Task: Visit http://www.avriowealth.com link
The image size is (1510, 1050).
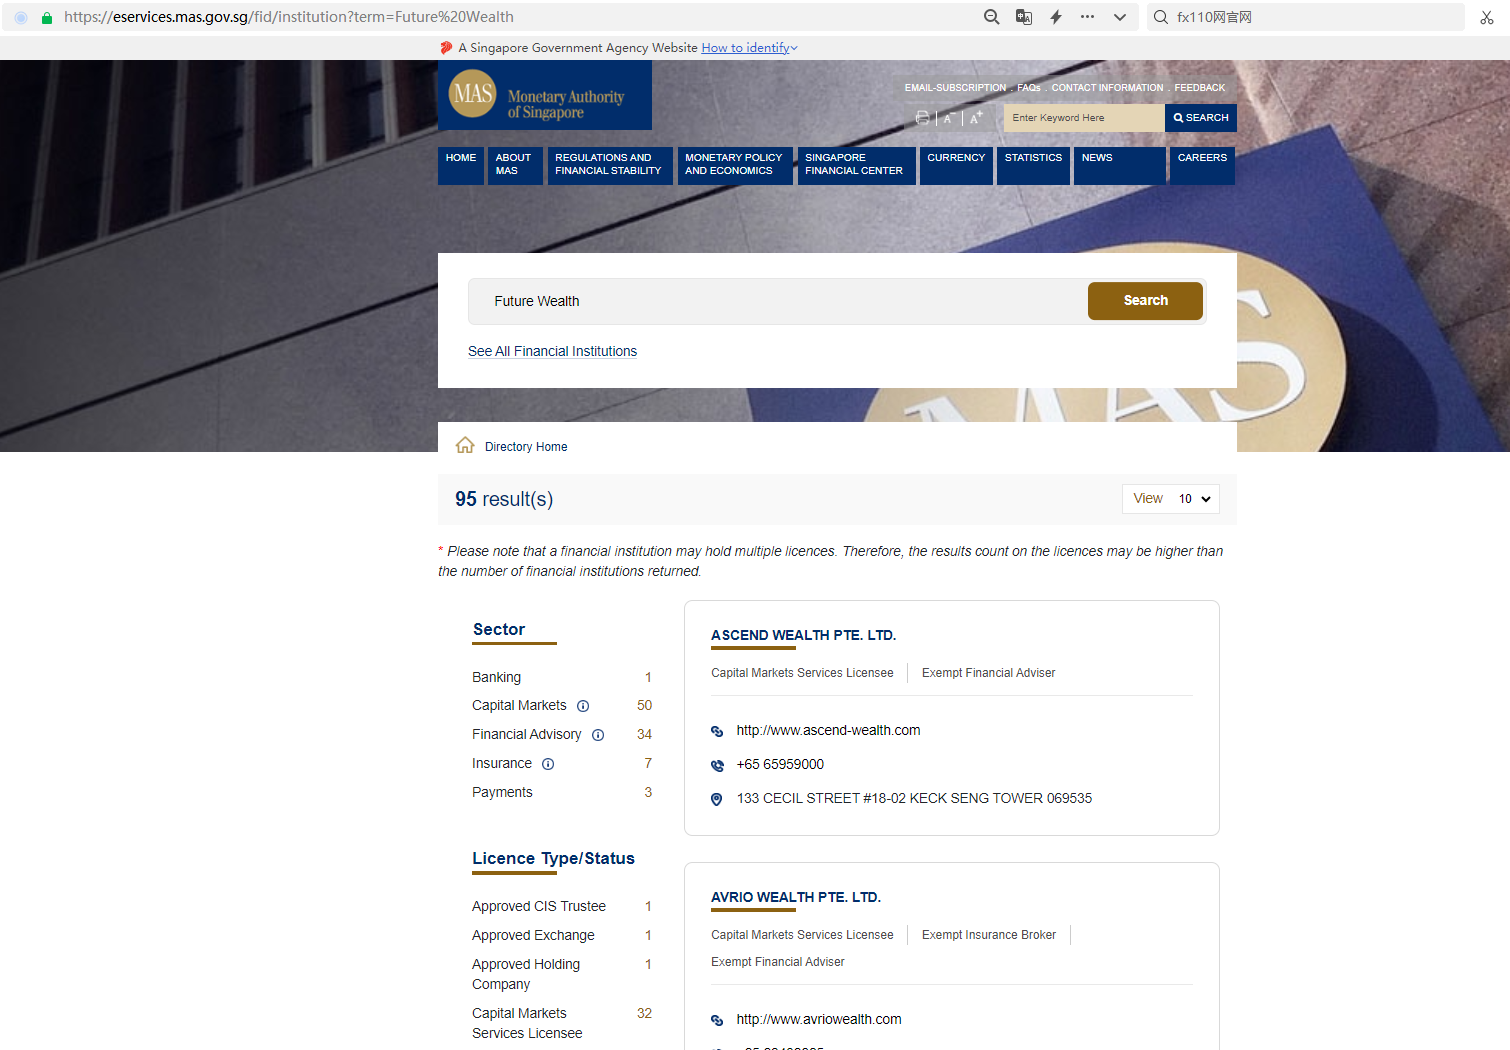Action: click(819, 1020)
